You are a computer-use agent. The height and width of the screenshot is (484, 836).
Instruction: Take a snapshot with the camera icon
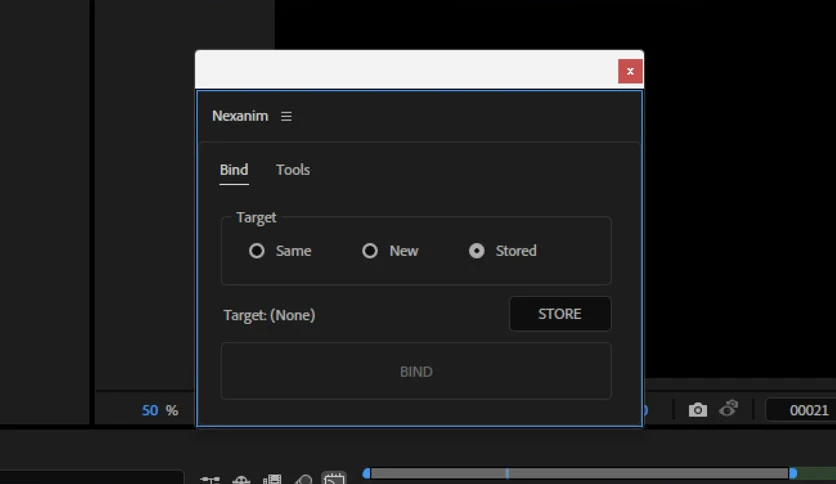coord(697,410)
